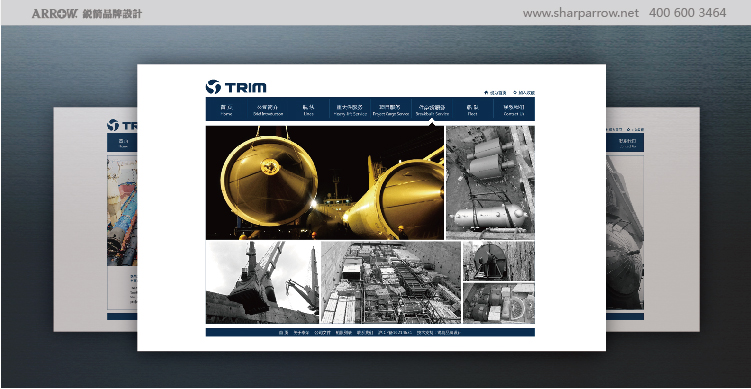Open the Home navigation item
The width and height of the screenshot is (751, 389).
(x=226, y=110)
